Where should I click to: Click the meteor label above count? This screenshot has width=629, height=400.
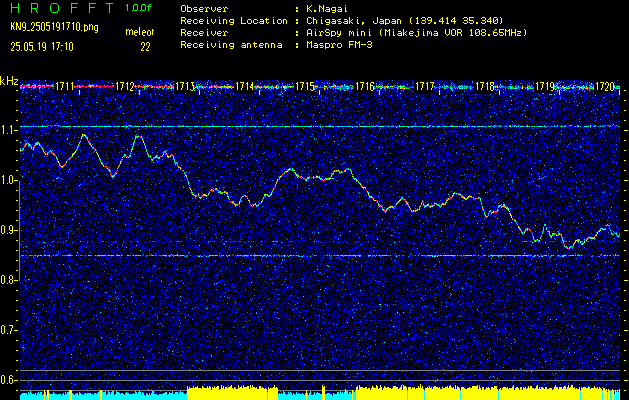(x=139, y=32)
